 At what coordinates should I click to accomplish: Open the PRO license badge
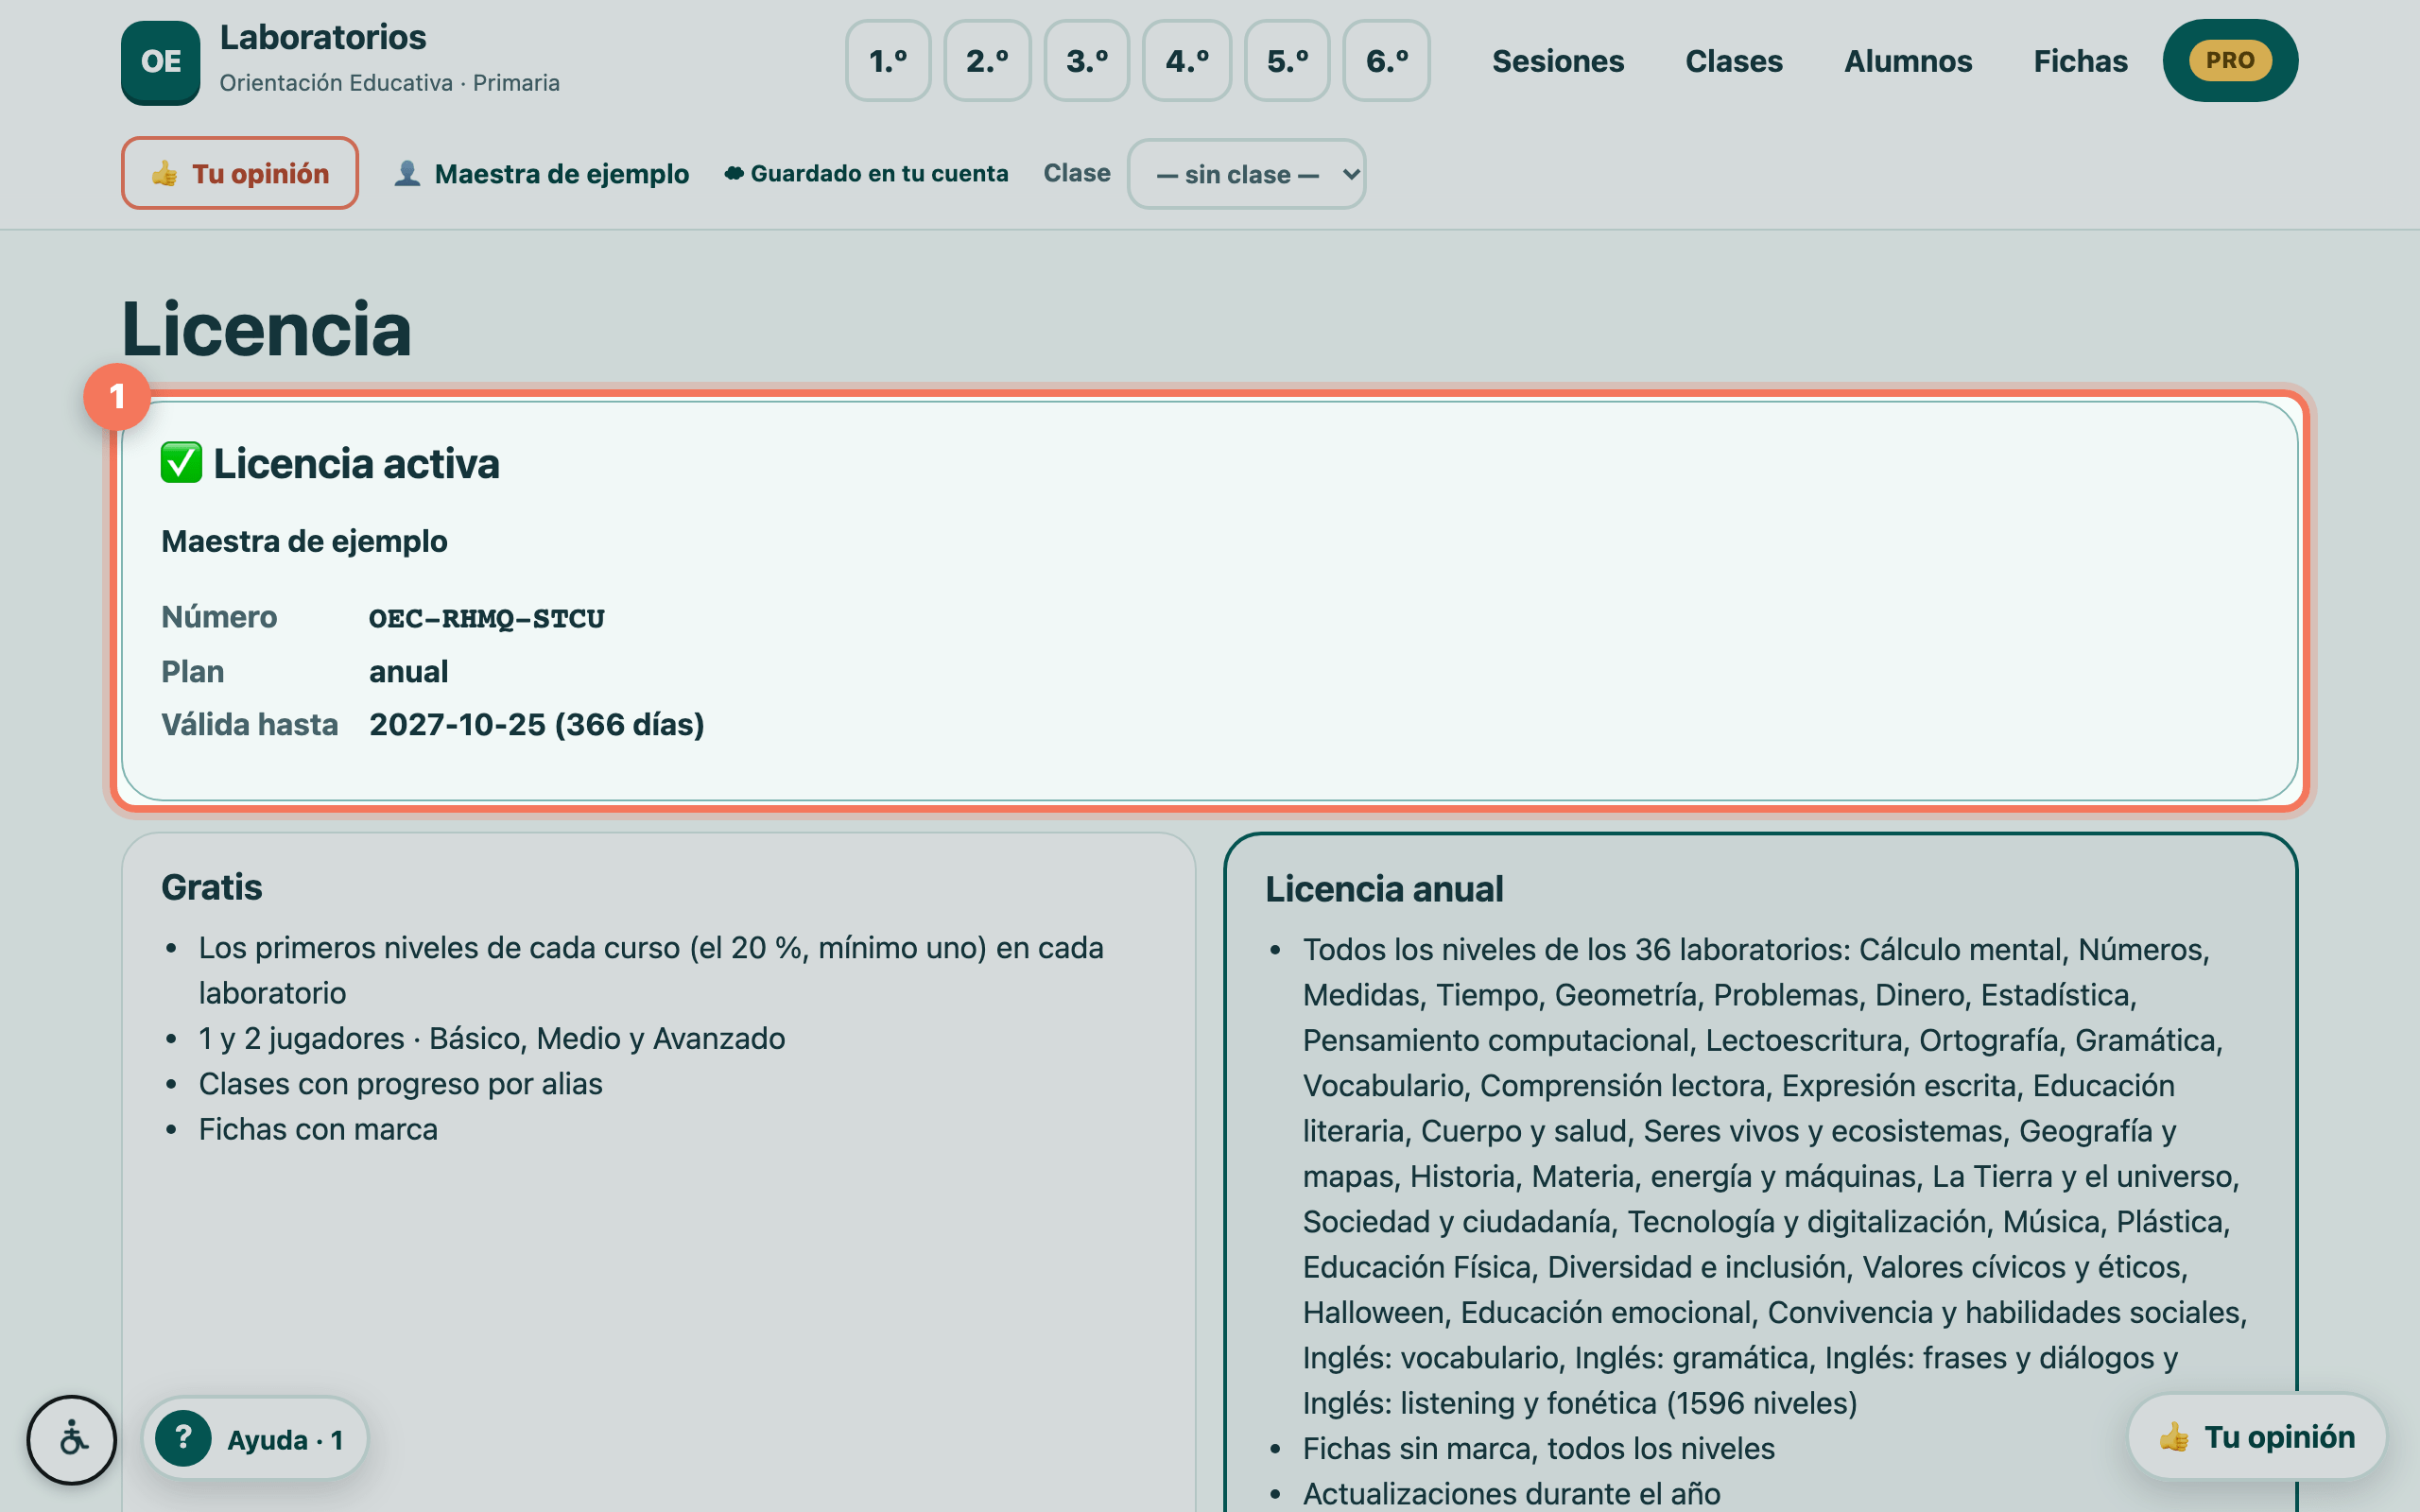[2230, 60]
